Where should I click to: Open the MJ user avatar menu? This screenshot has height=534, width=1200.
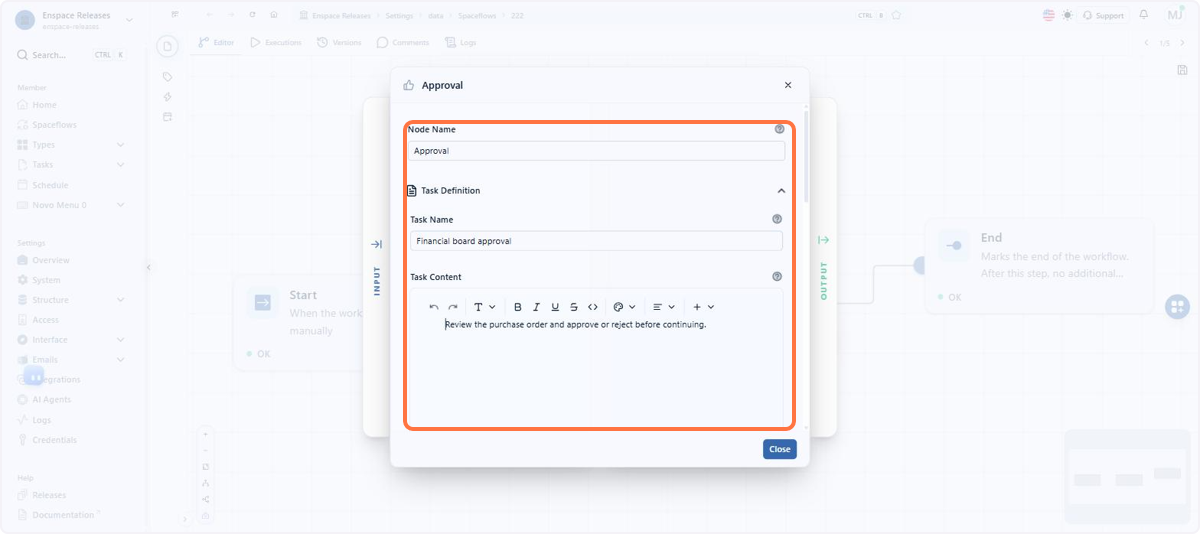pos(1175,15)
